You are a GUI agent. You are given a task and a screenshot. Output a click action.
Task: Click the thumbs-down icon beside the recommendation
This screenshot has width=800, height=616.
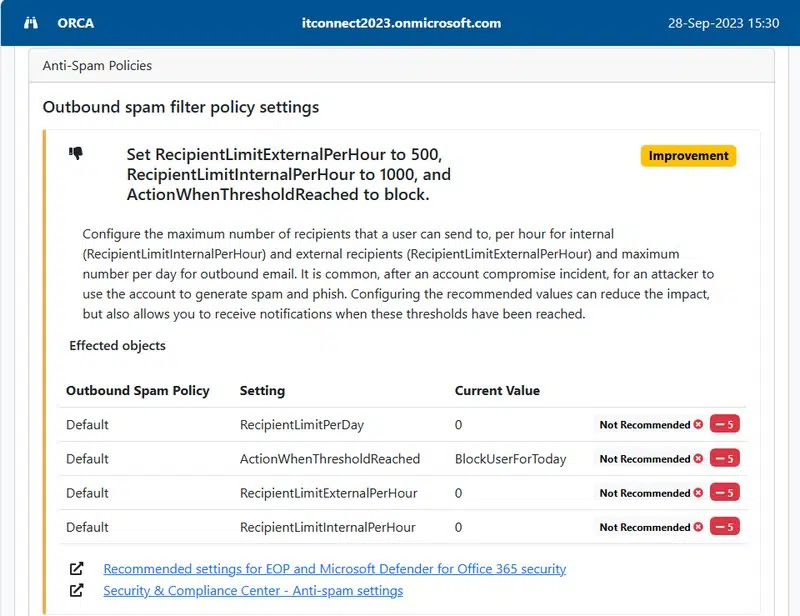point(76,154)
